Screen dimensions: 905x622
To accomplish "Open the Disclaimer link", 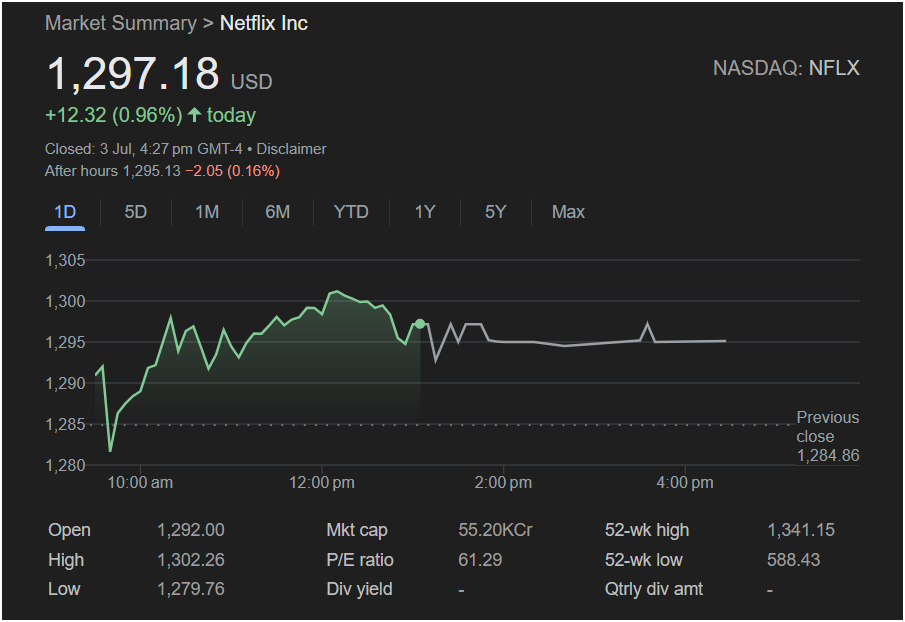I will (291, 149).
